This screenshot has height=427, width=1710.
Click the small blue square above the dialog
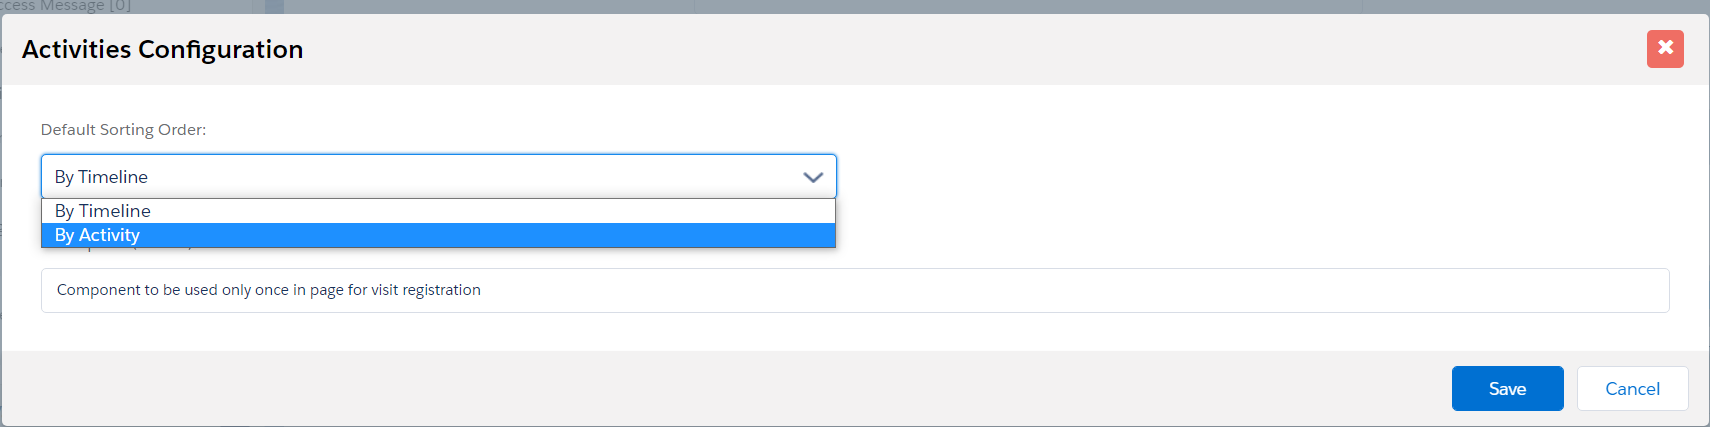point(274,6)
